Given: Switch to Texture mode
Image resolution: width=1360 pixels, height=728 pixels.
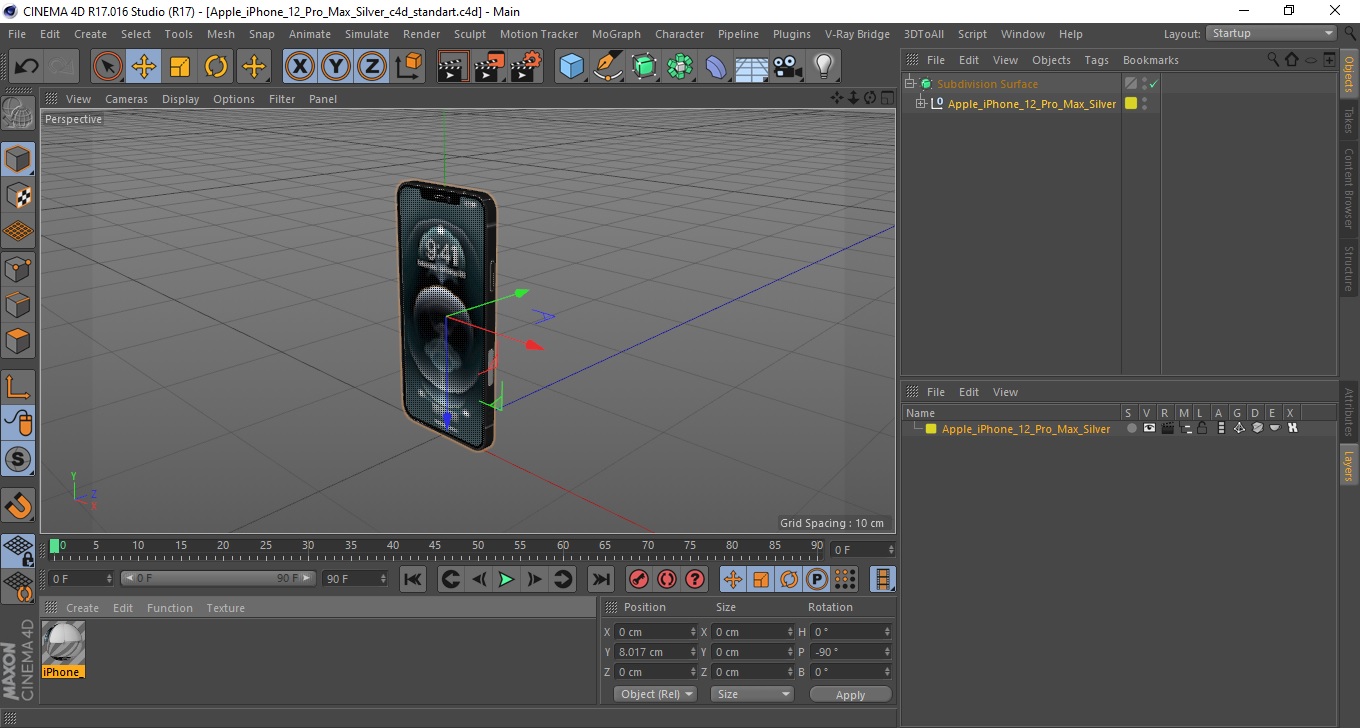Looking at the screenshot, I should (19, 195).
